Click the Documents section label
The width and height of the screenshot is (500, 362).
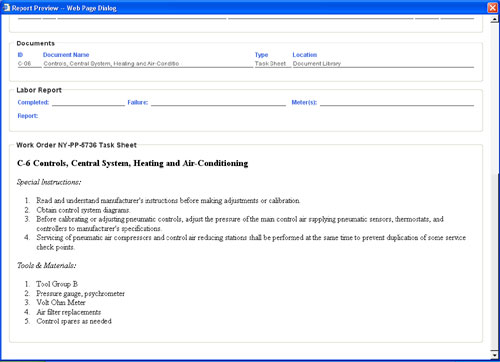coord(35,43)
